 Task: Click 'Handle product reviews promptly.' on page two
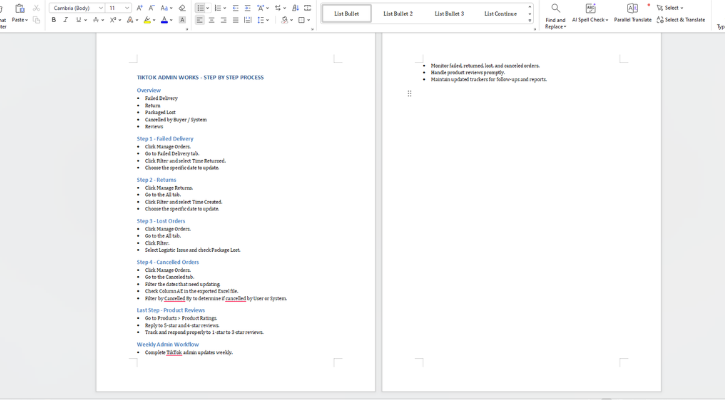(x=467, y=73)
